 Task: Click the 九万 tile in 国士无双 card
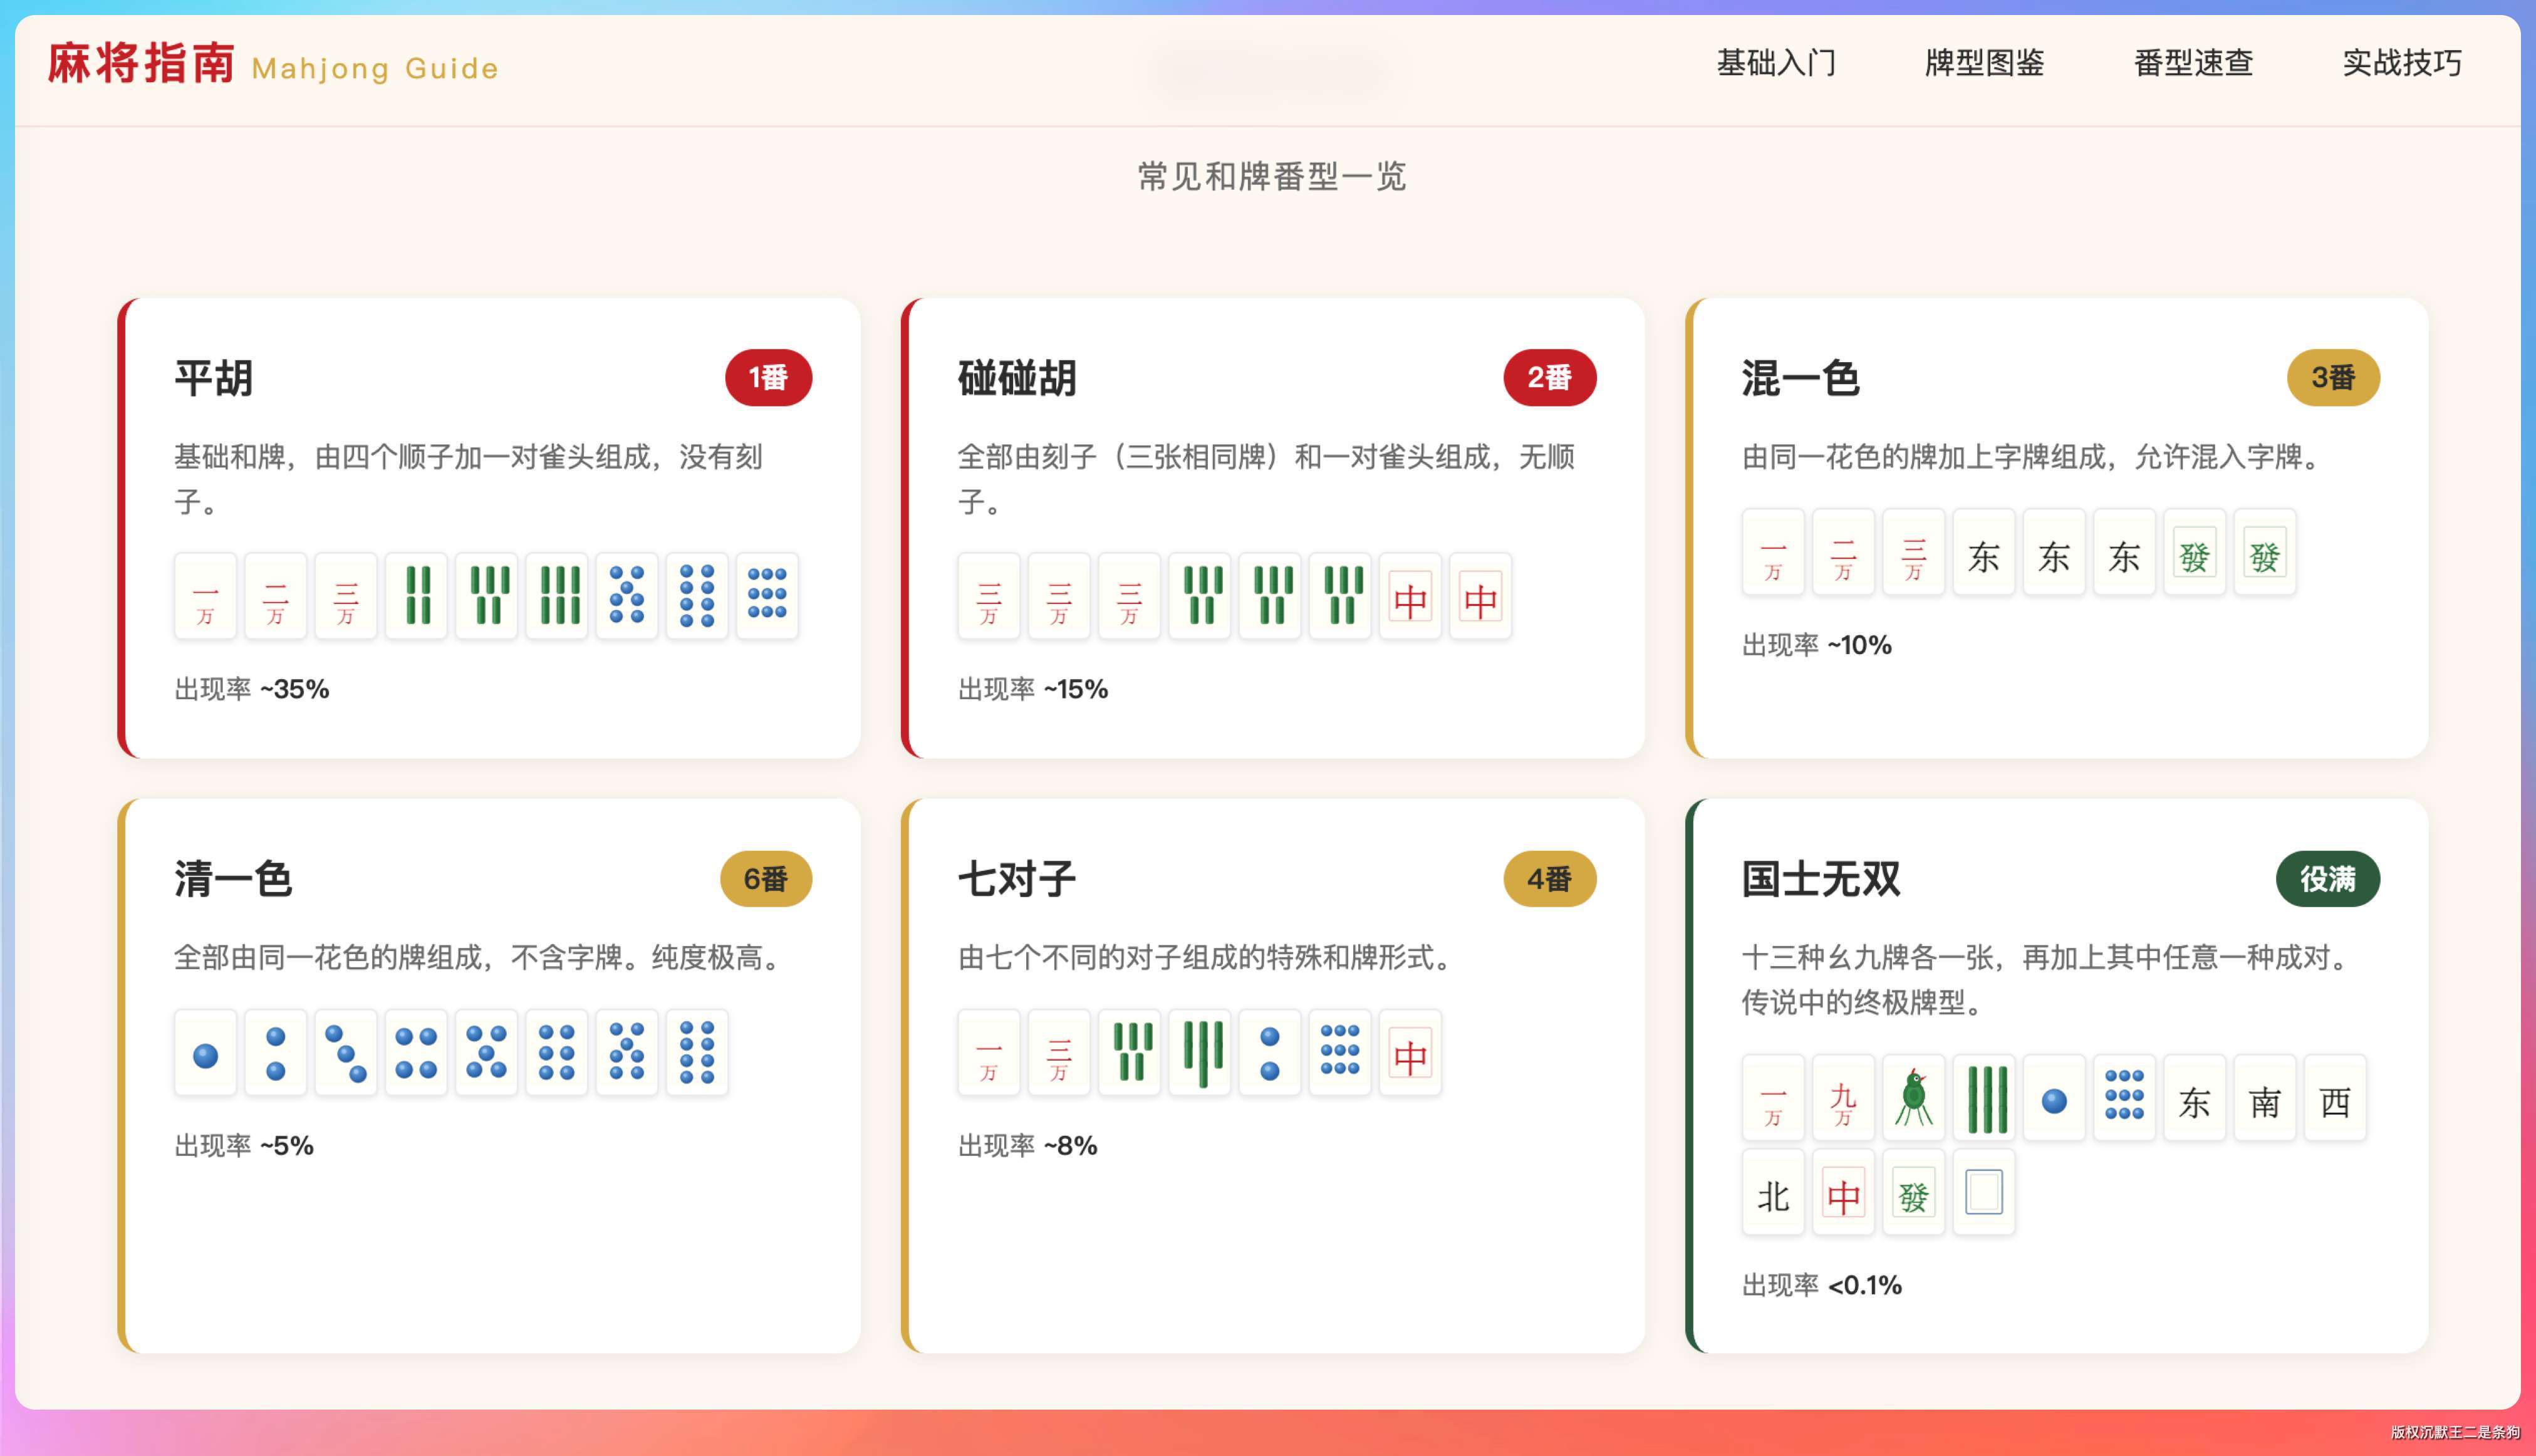point(1843,1098)
